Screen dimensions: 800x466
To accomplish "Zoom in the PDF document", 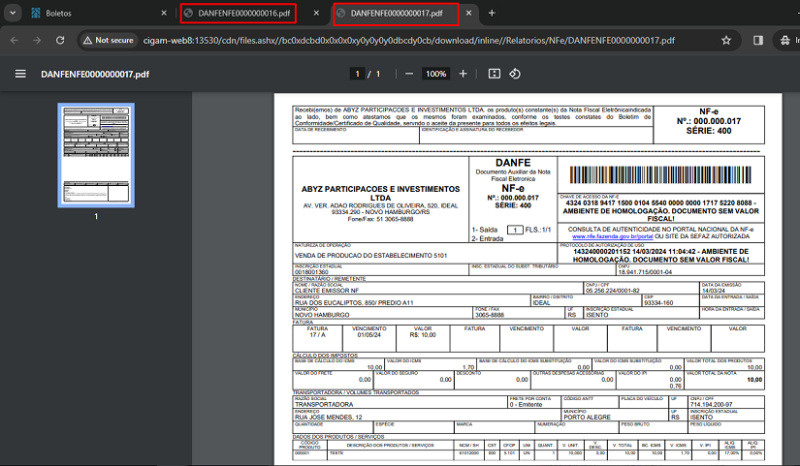I will click(x=463, y=74).
